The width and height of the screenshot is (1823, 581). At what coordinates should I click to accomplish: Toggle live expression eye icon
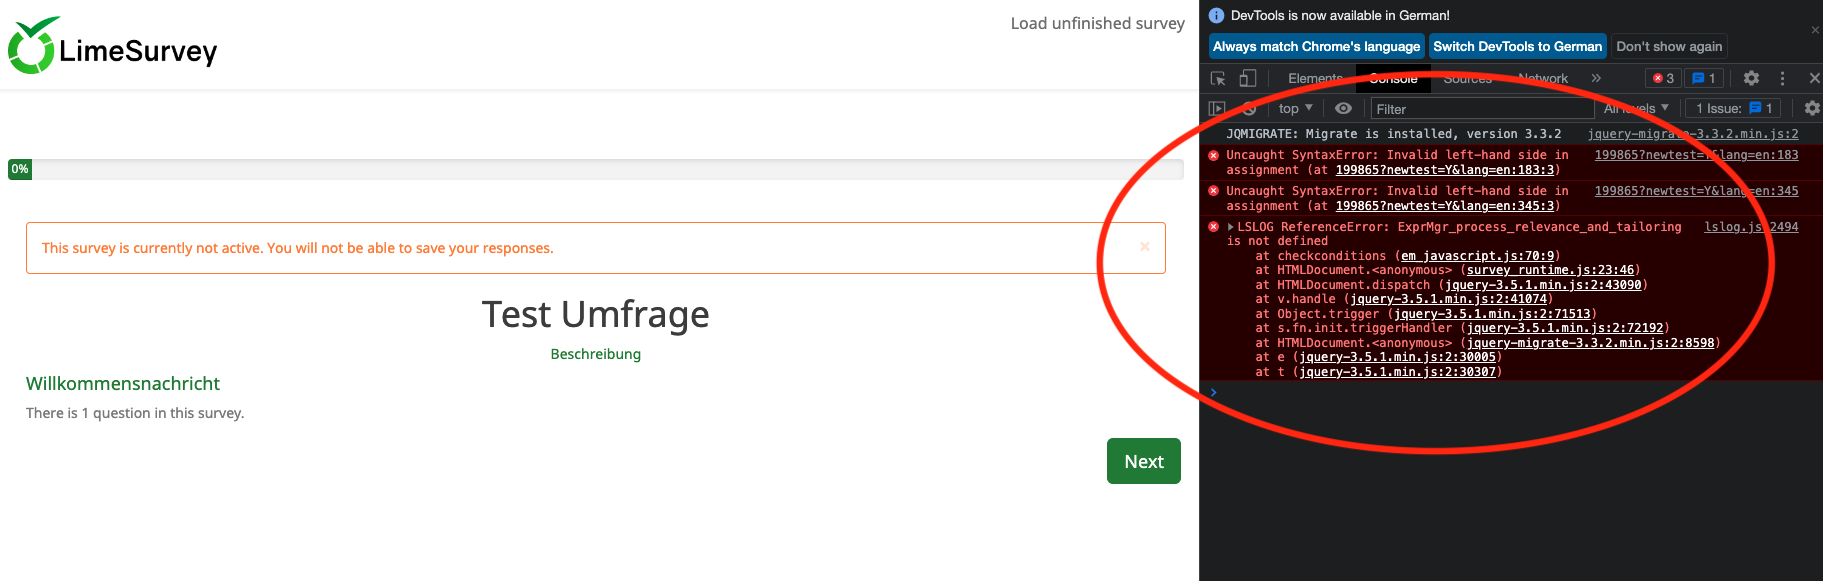click(x=1343, y=108)
